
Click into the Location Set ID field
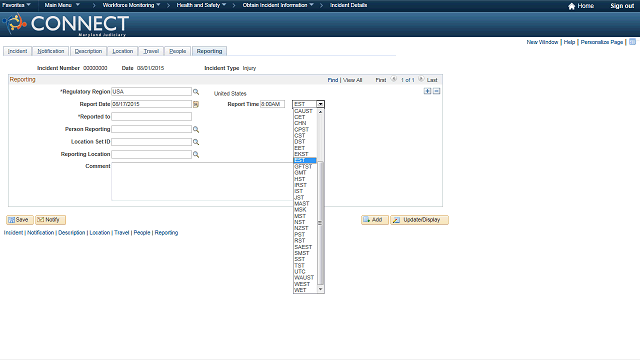coord(151,142)
